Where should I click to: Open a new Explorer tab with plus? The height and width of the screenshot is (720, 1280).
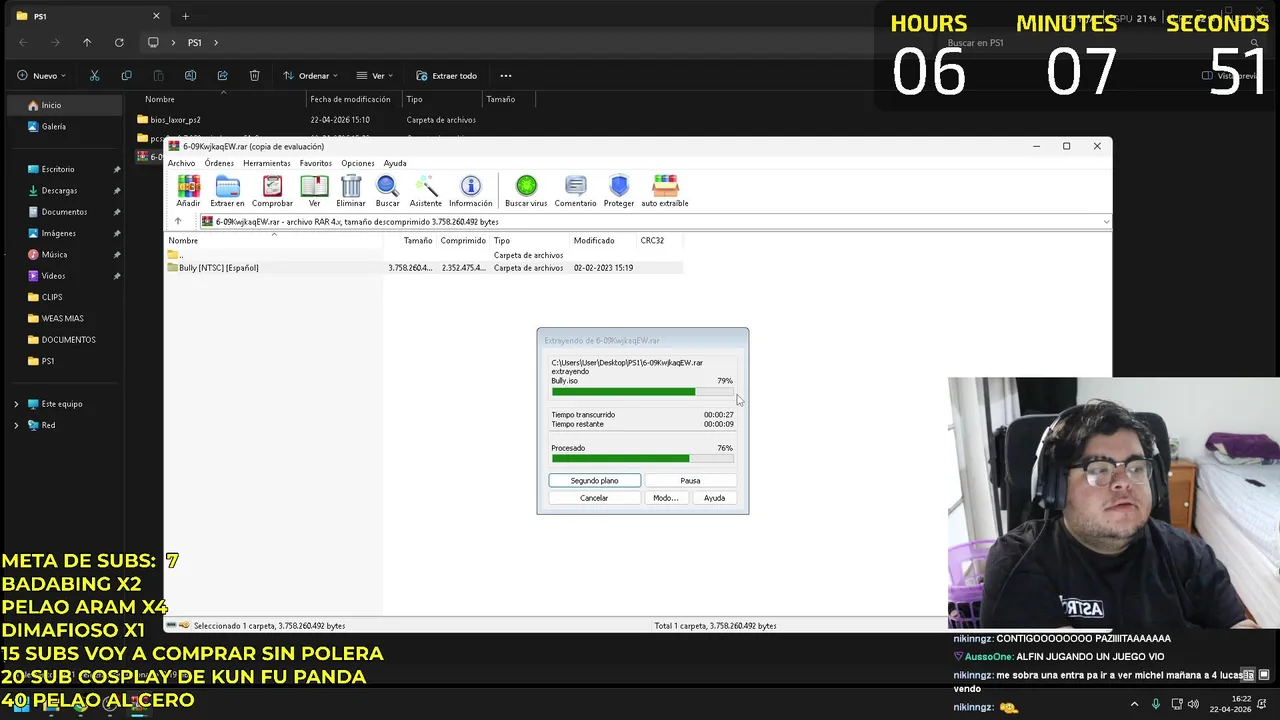(185, 16)
